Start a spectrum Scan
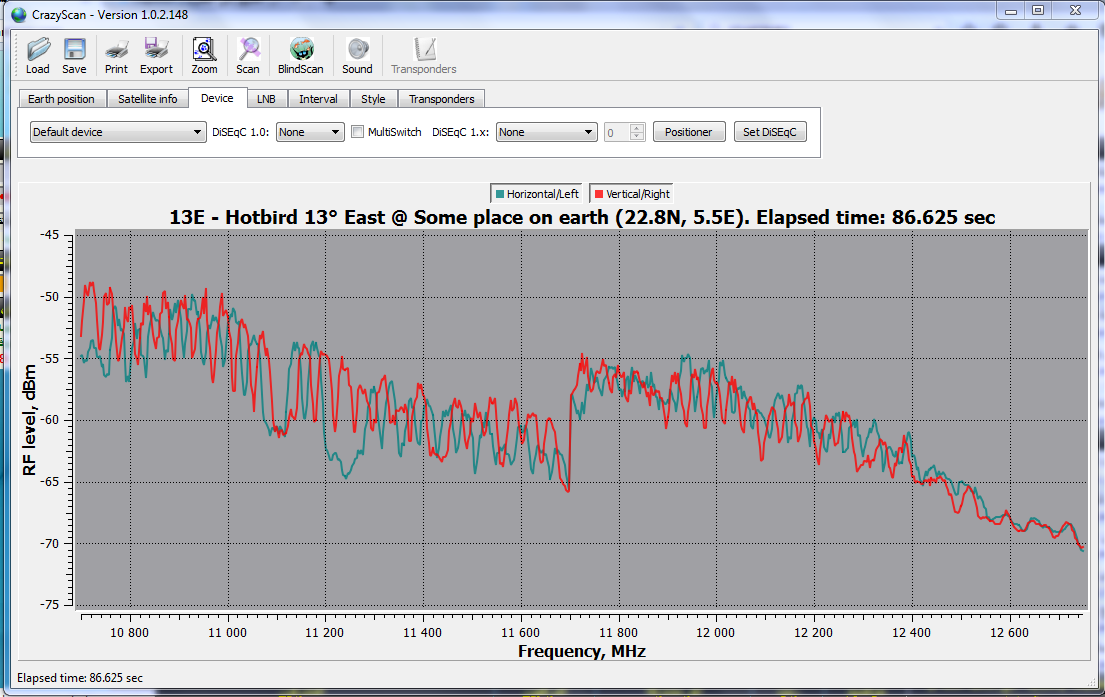Image resolution: width=1105 pixels, height=697 pixels. [x=248, y=55]
